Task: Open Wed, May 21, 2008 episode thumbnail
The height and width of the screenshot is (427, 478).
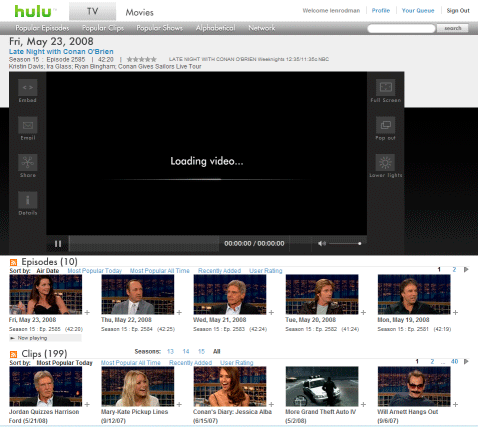Action: 230,295
